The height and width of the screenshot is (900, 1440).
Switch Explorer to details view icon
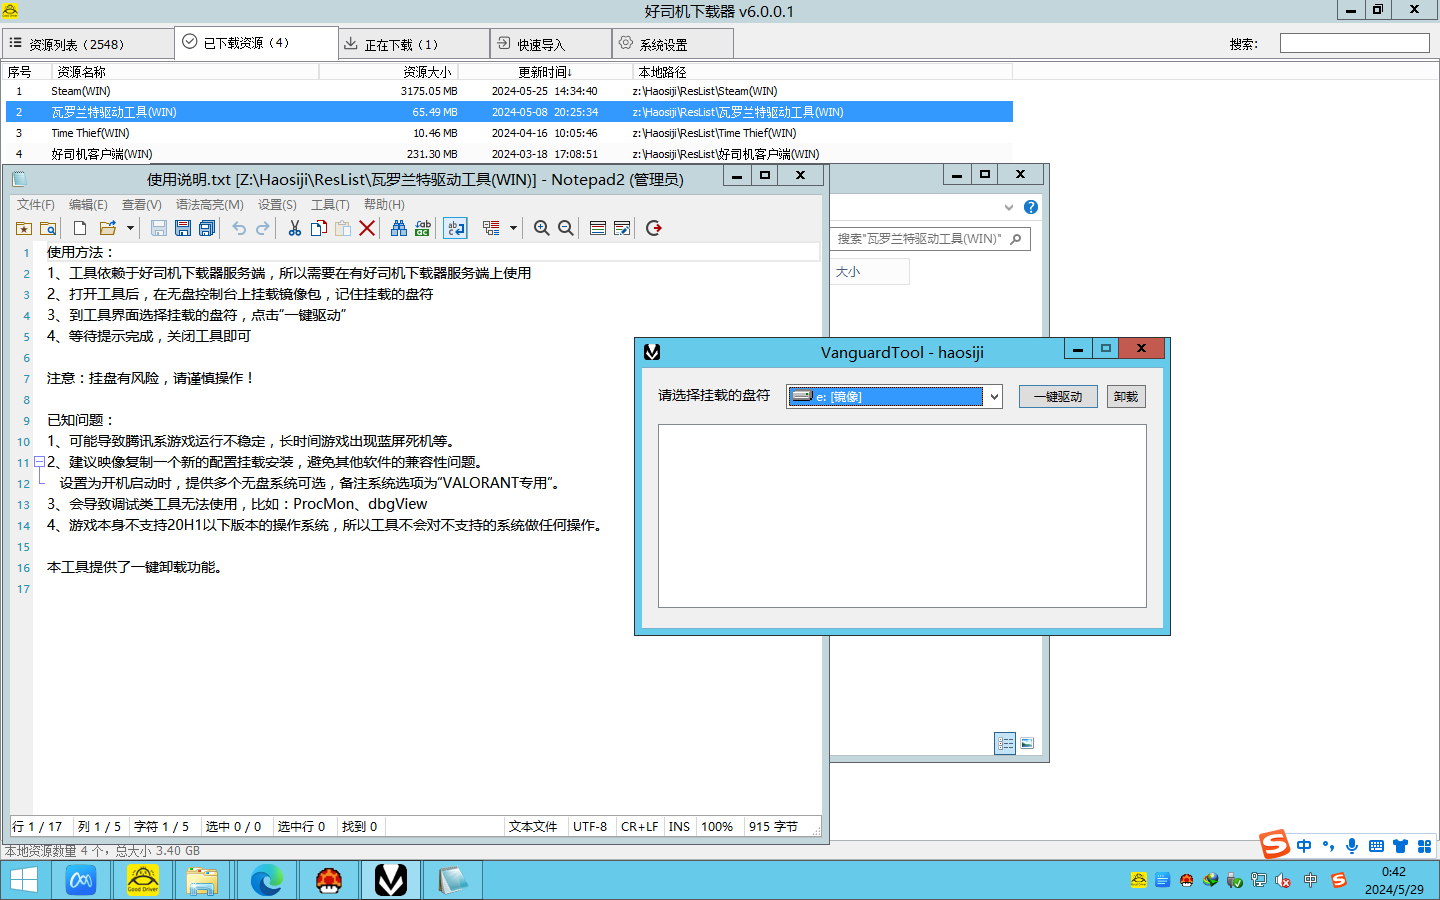click(1005, 743)
